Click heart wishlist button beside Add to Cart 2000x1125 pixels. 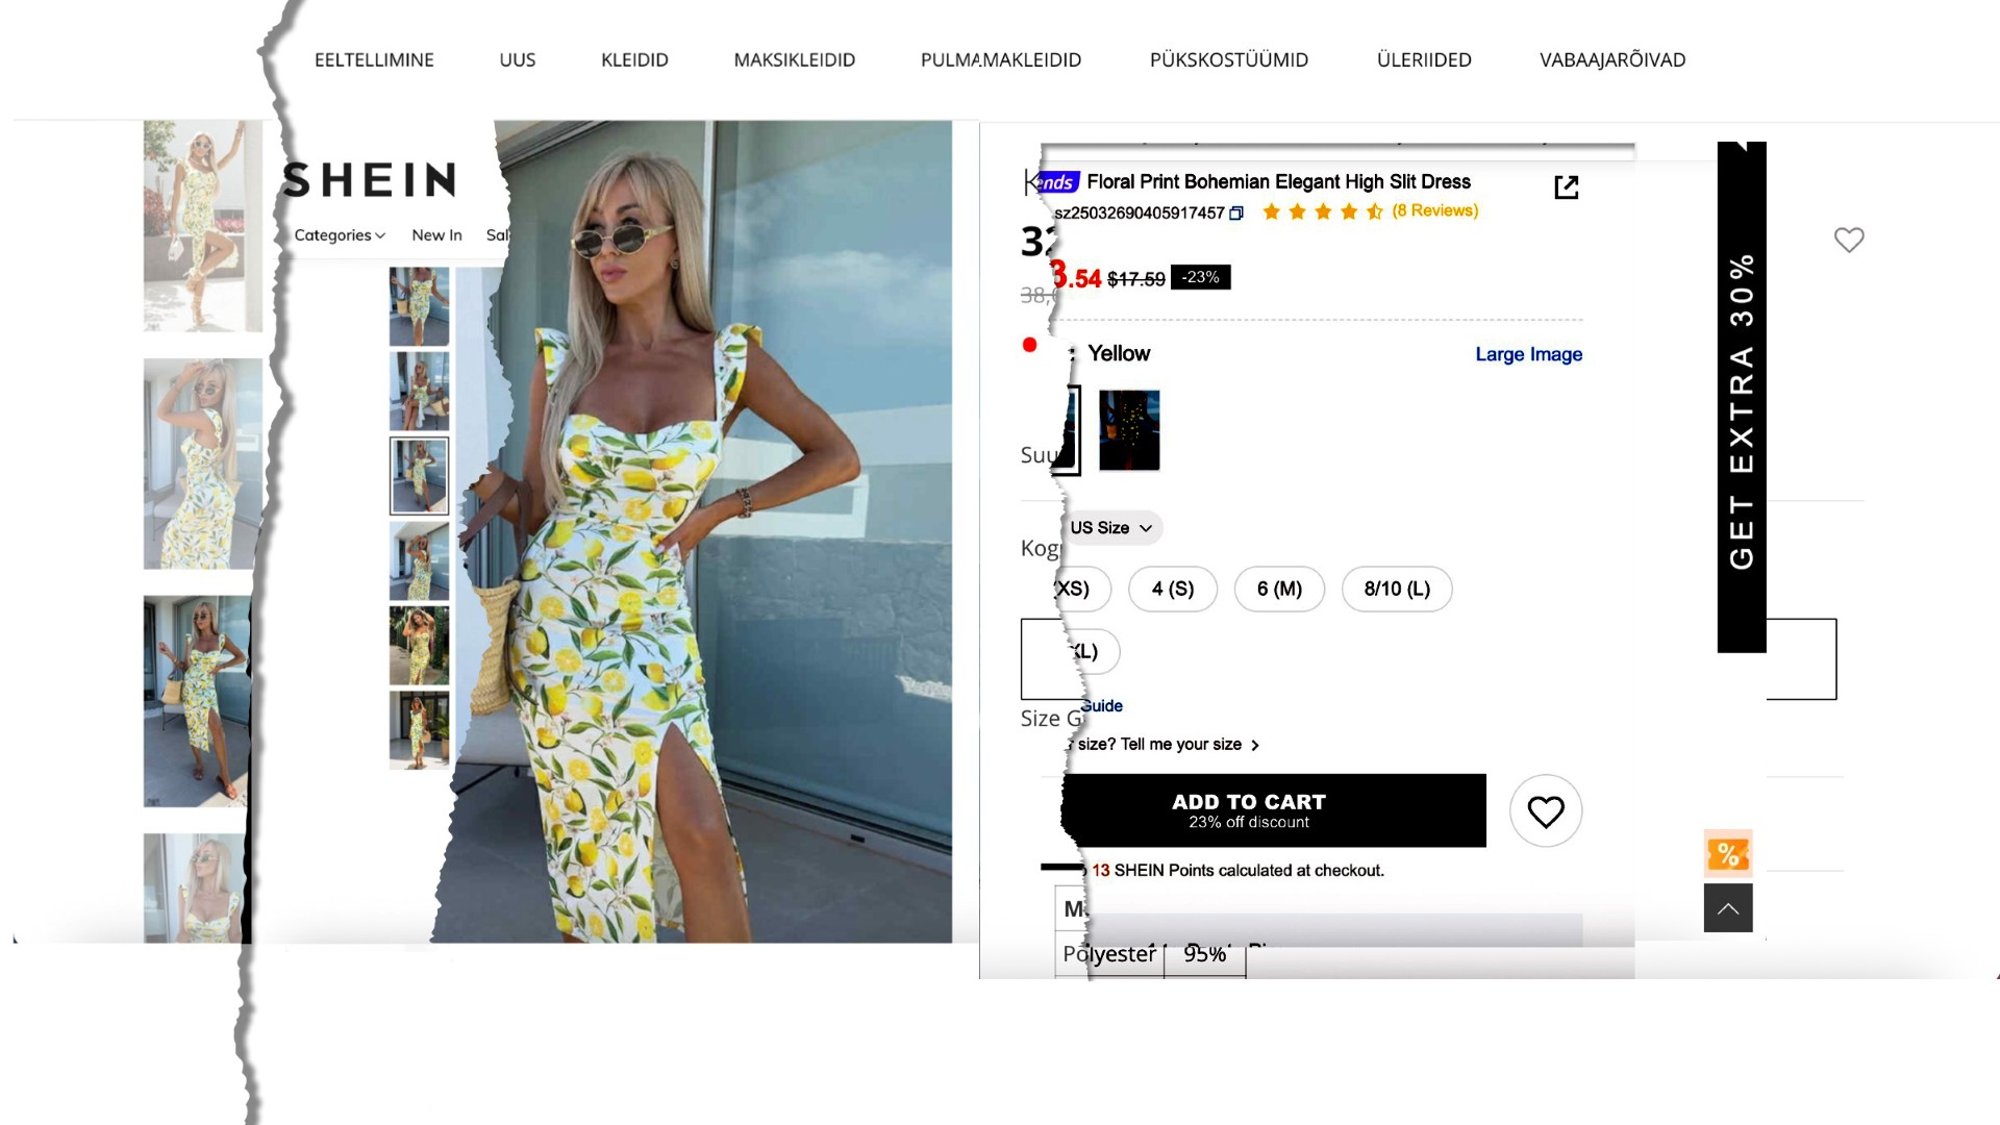1545,811
